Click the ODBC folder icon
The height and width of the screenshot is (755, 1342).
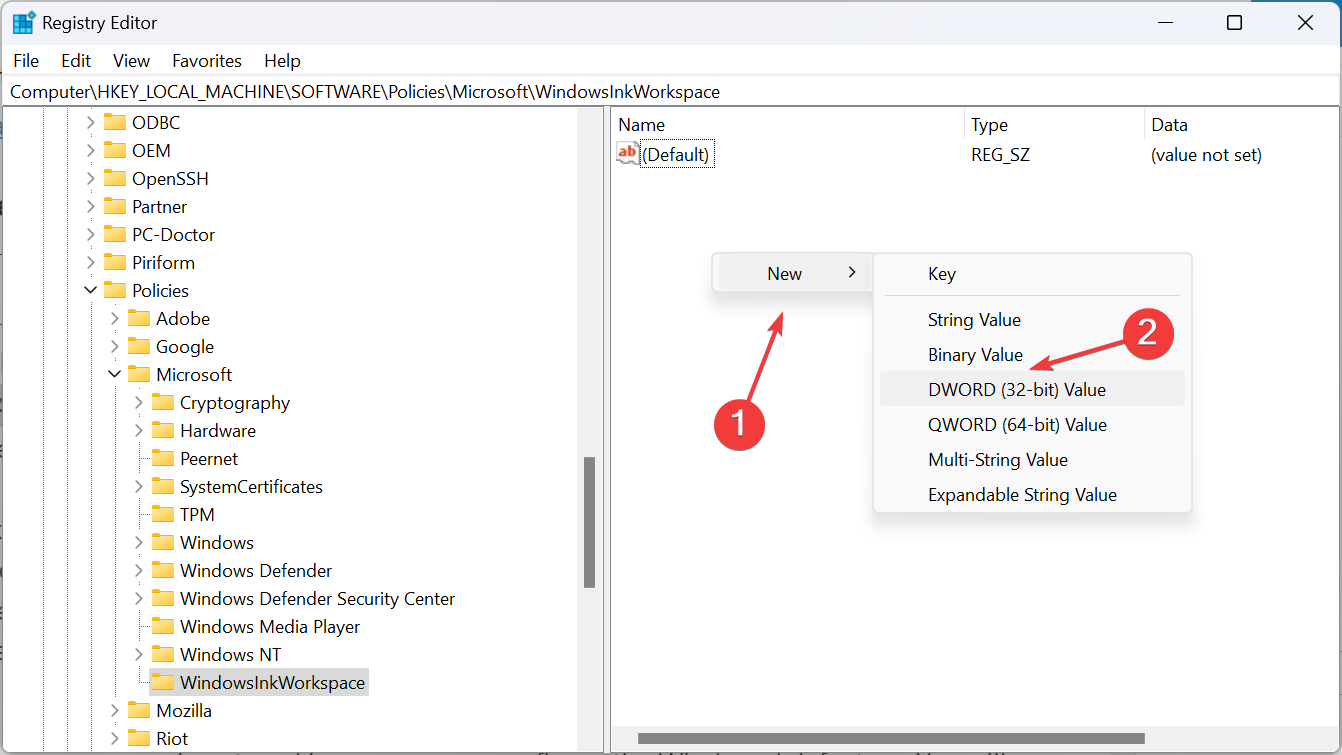[x=115, y=123]
